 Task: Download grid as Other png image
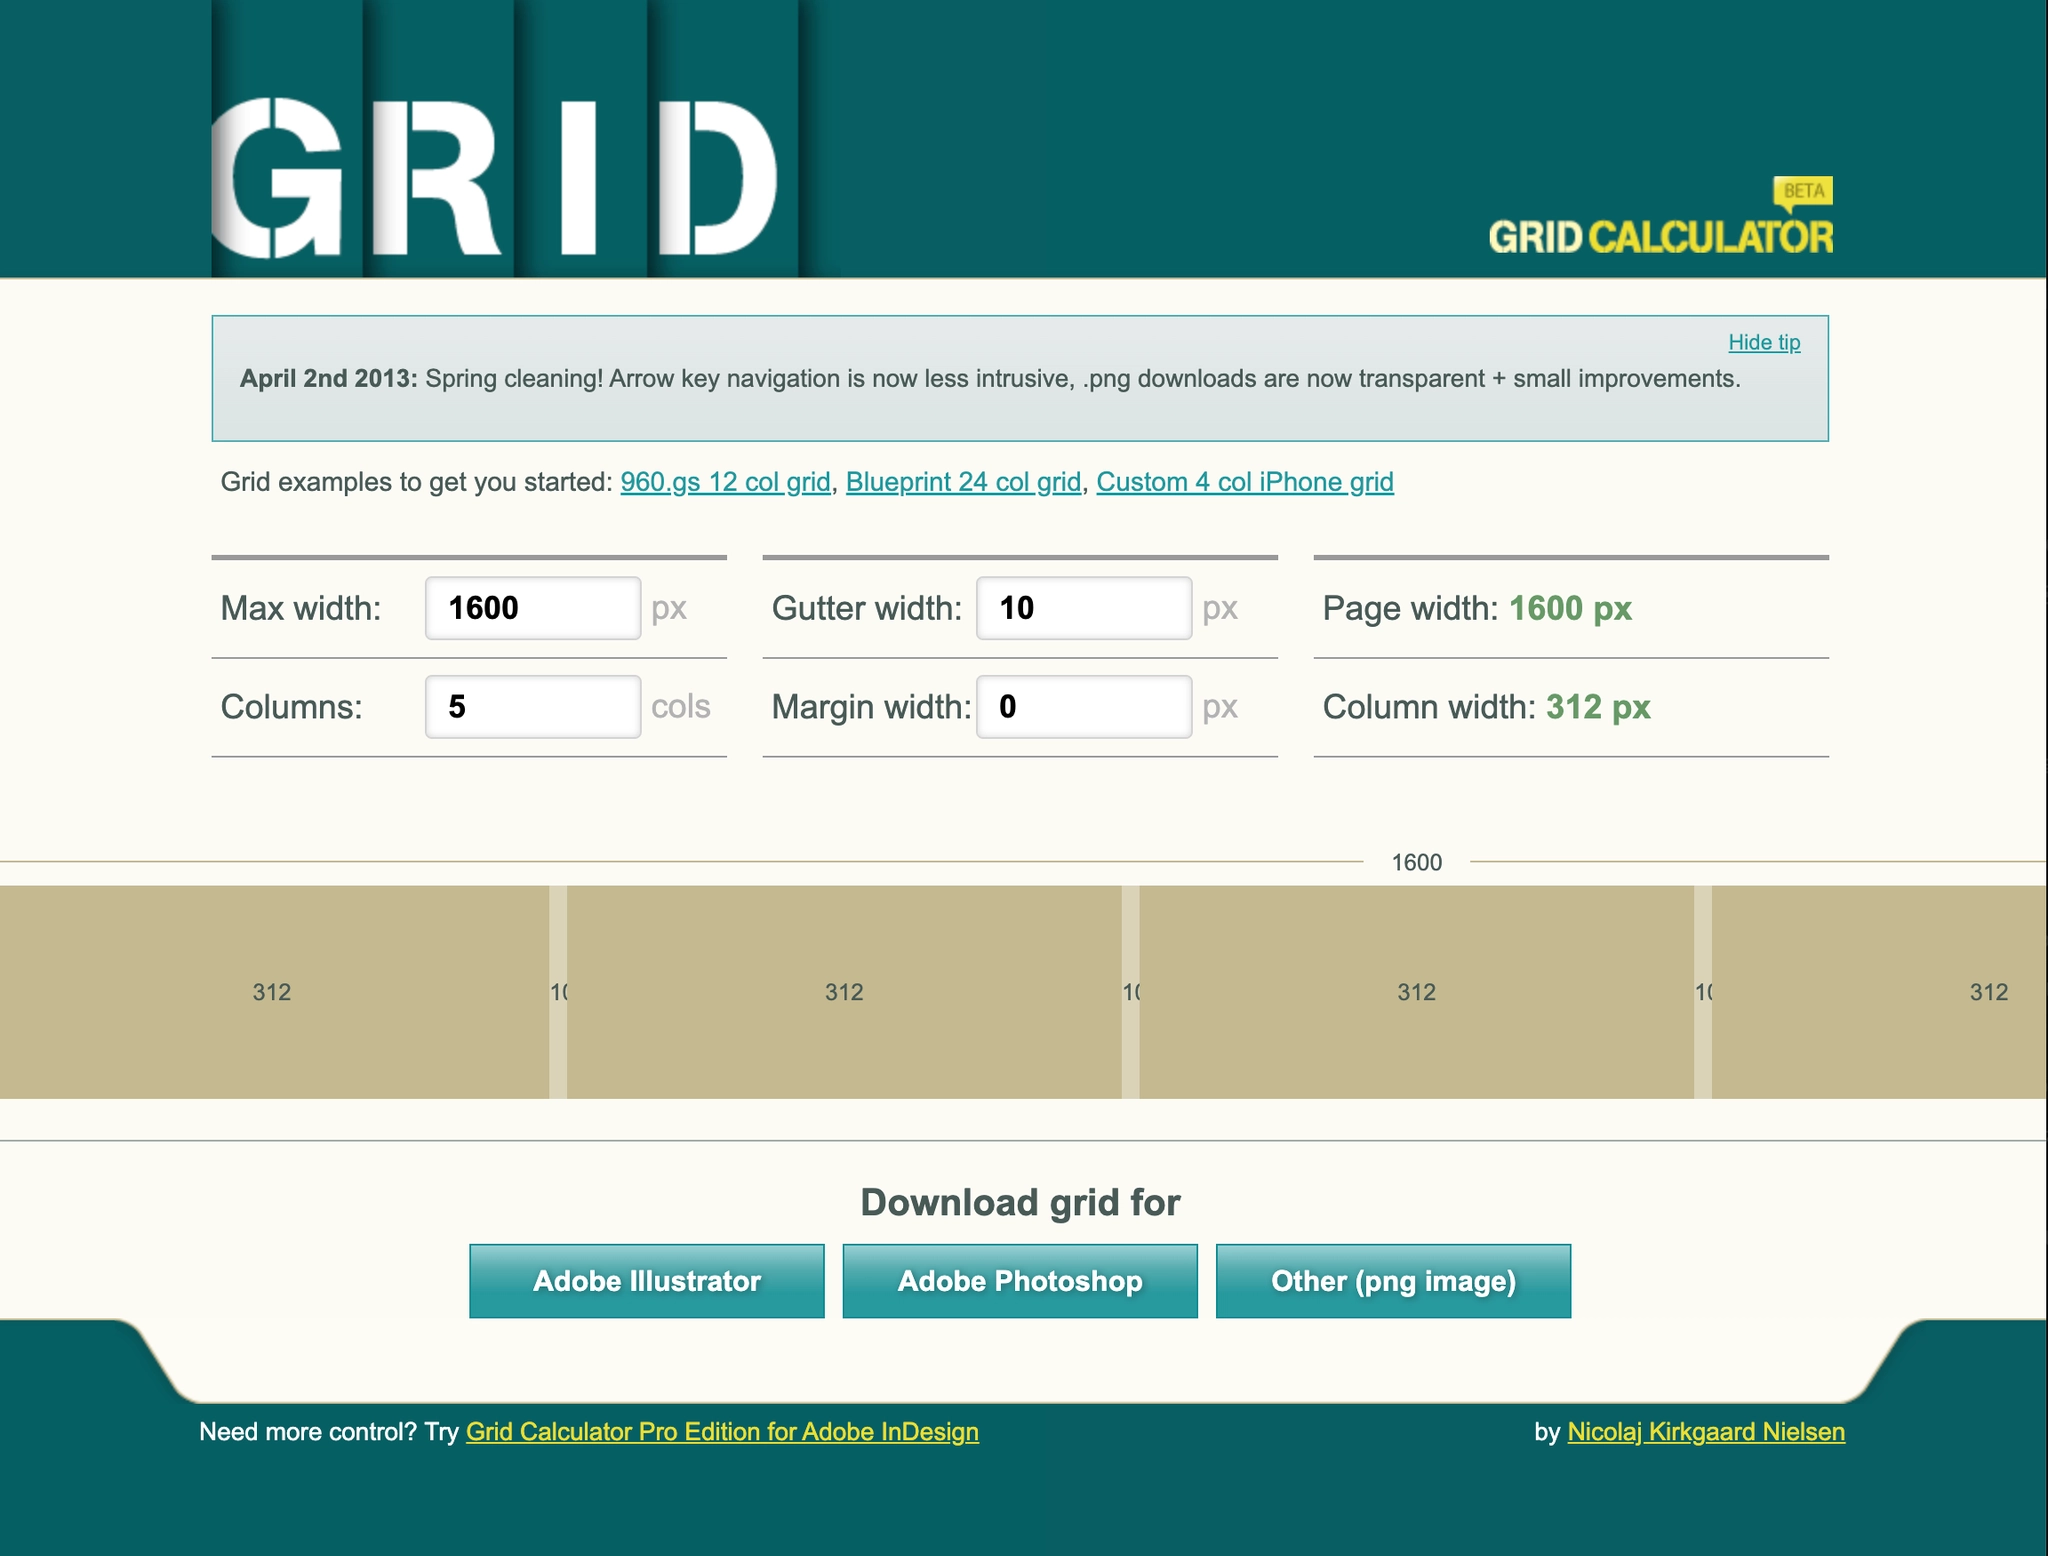tap(1392, 1281)
